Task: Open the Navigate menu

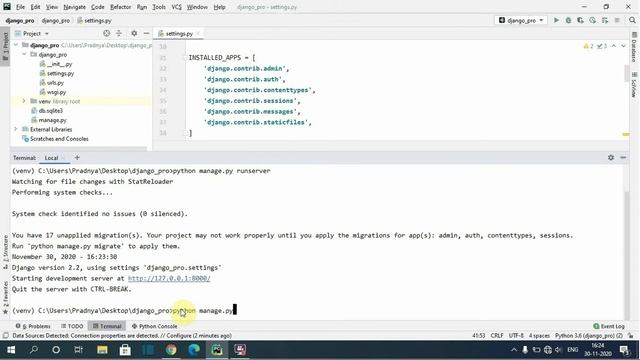Action: pos(75,7)
